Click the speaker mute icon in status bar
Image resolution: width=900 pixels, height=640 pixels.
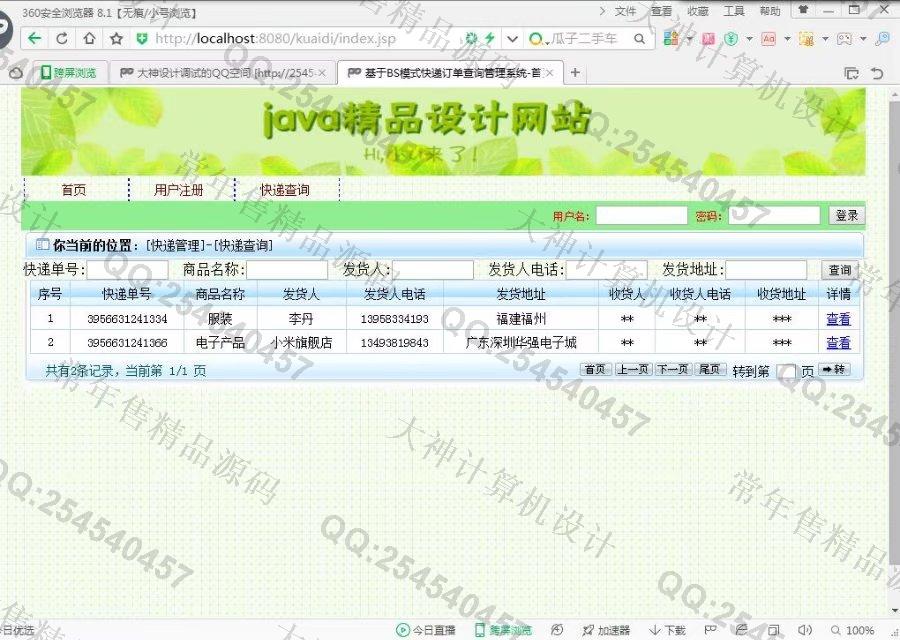click(x=805, y=630)
